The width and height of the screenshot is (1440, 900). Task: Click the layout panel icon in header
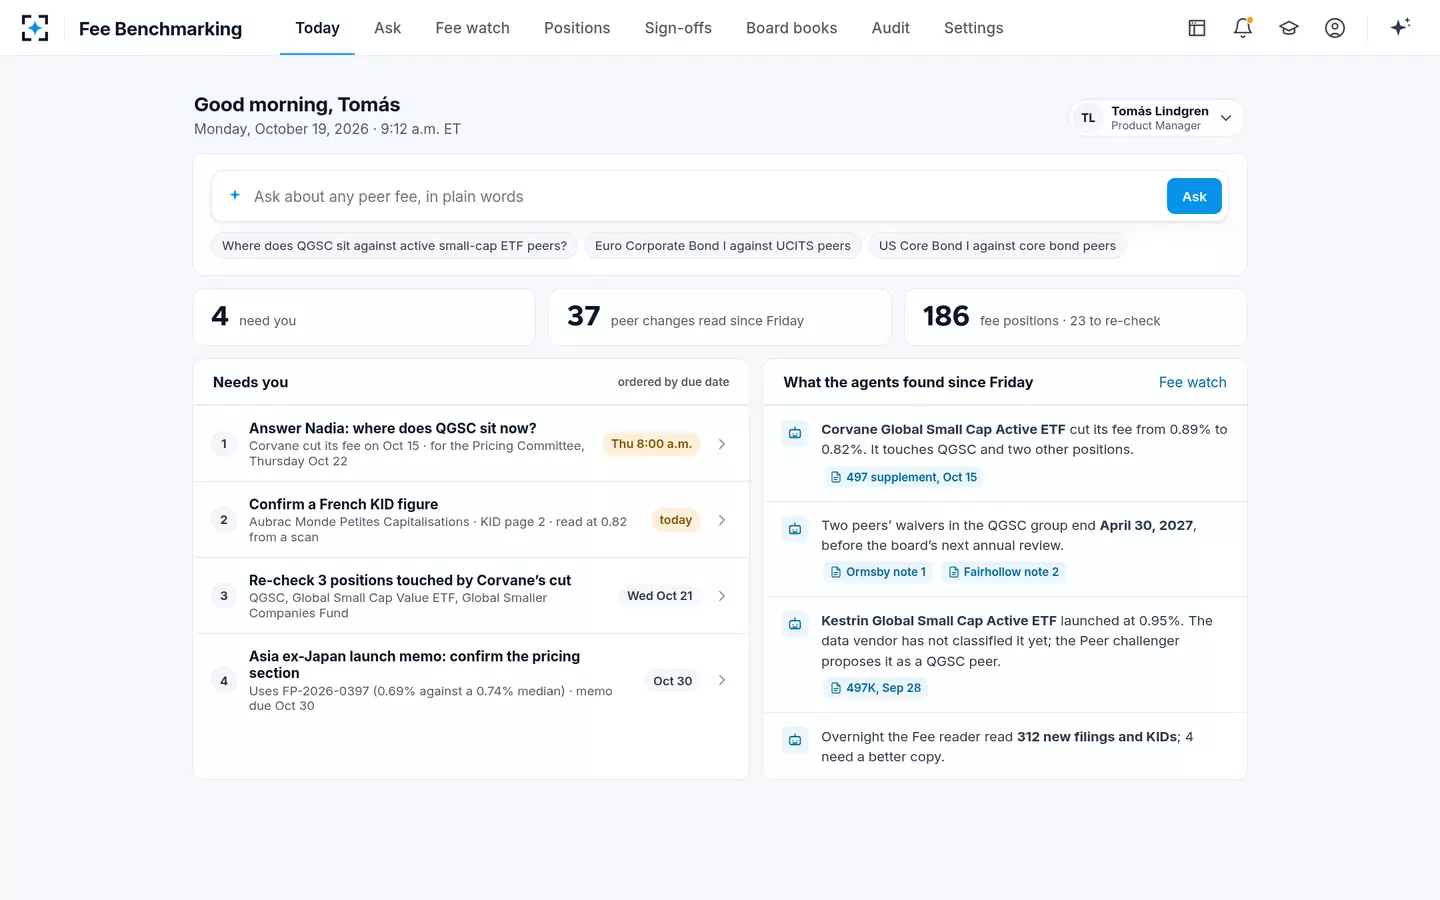pos(1197,28)
